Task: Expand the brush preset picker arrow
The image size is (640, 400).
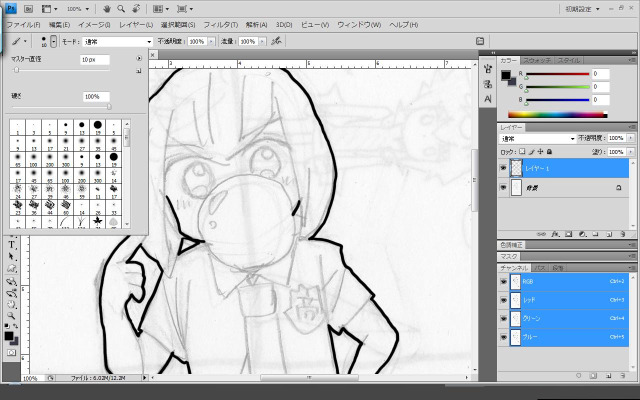Action: point(53,42)
